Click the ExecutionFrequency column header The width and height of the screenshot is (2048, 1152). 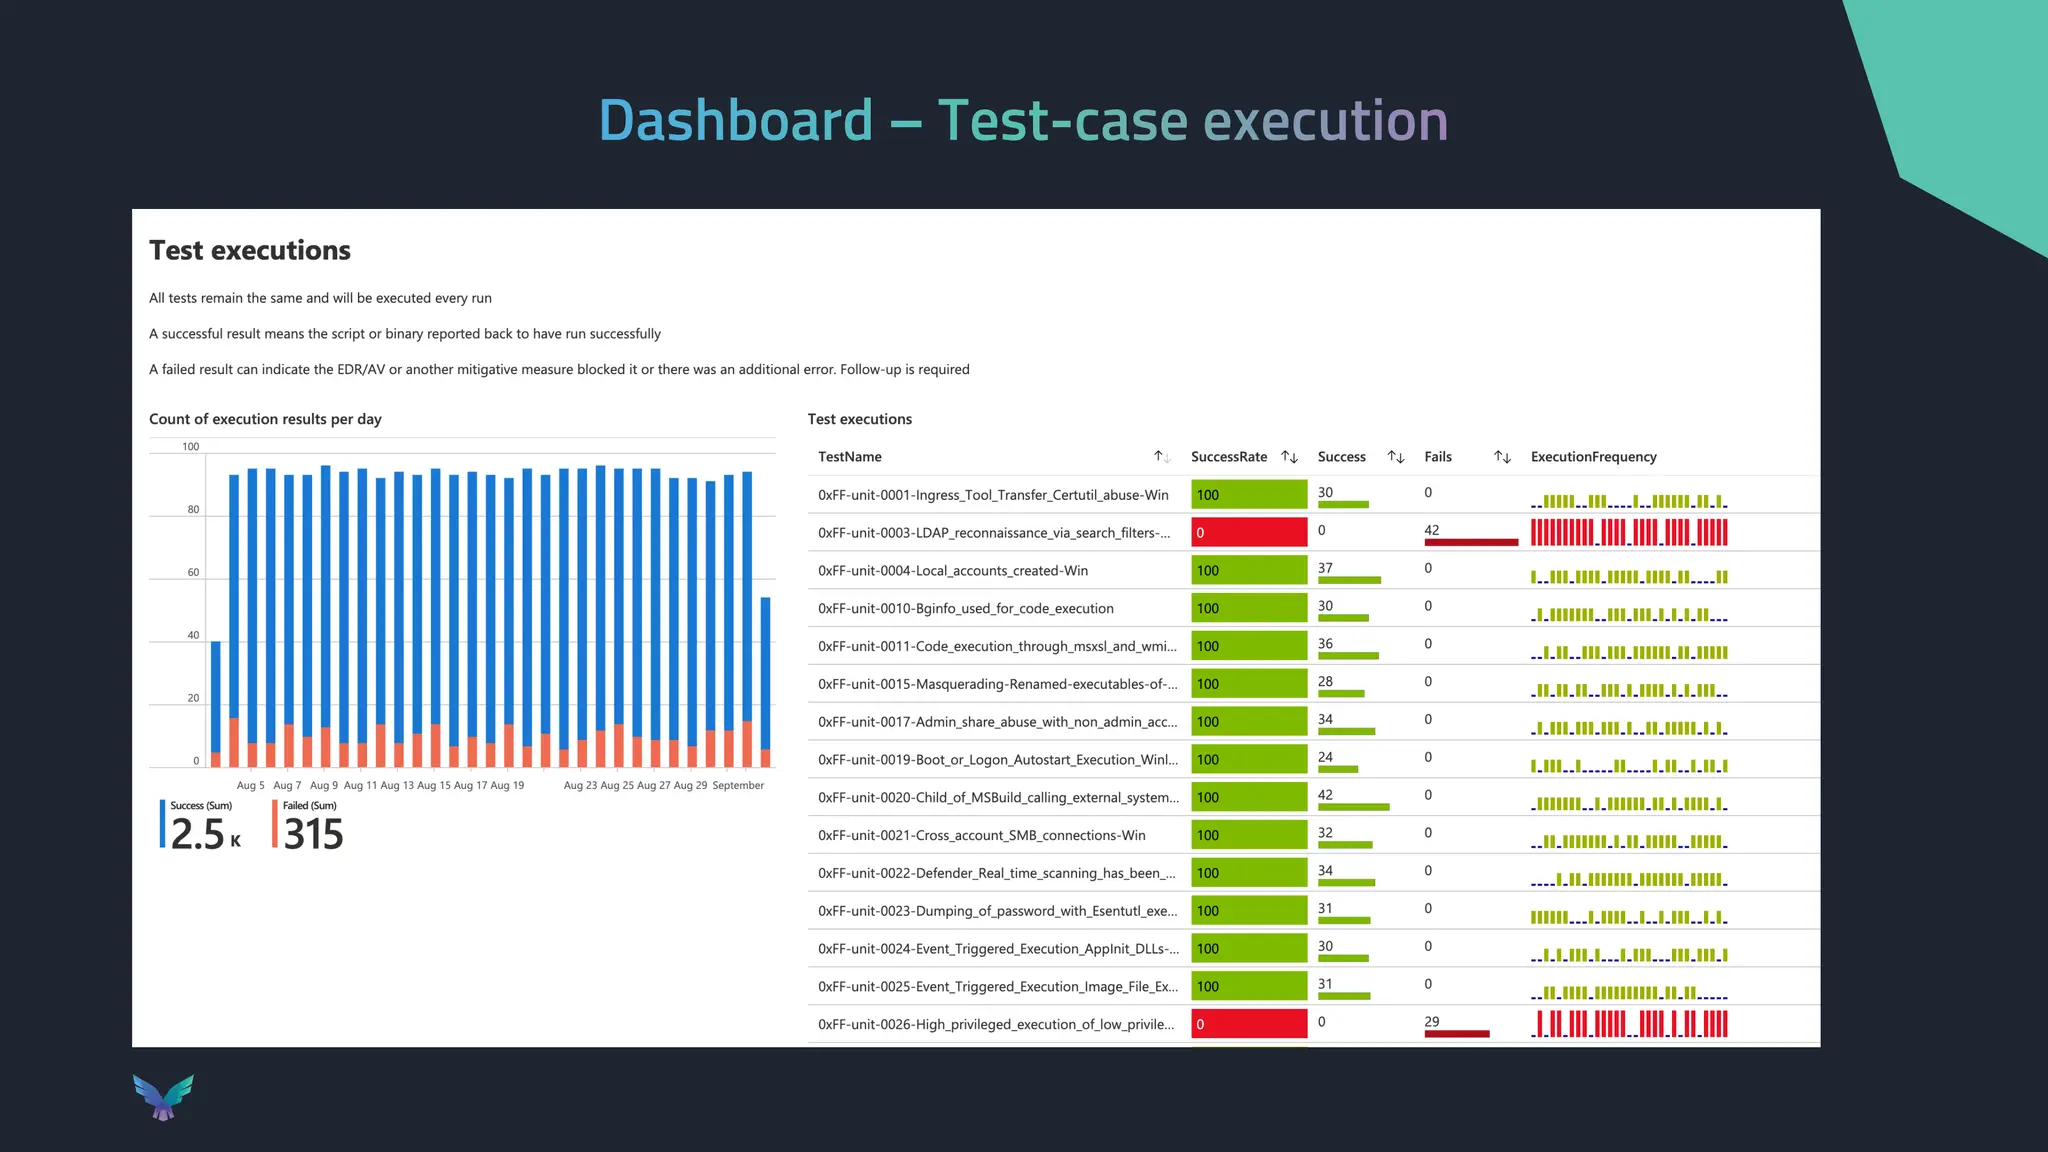click(1593, 457)
